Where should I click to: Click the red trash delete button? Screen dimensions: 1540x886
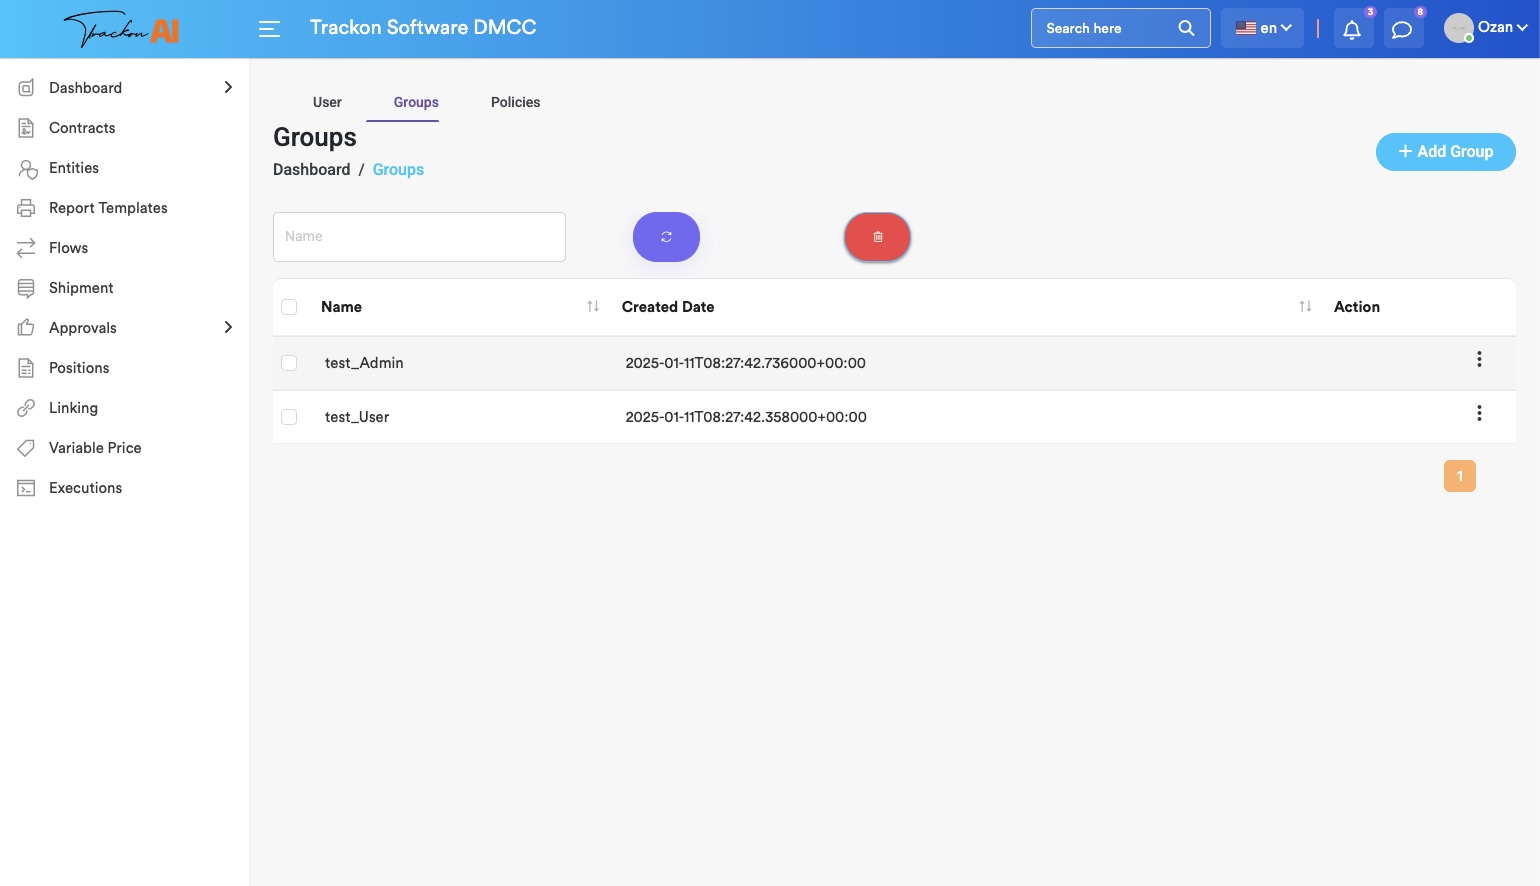(877, 237)
